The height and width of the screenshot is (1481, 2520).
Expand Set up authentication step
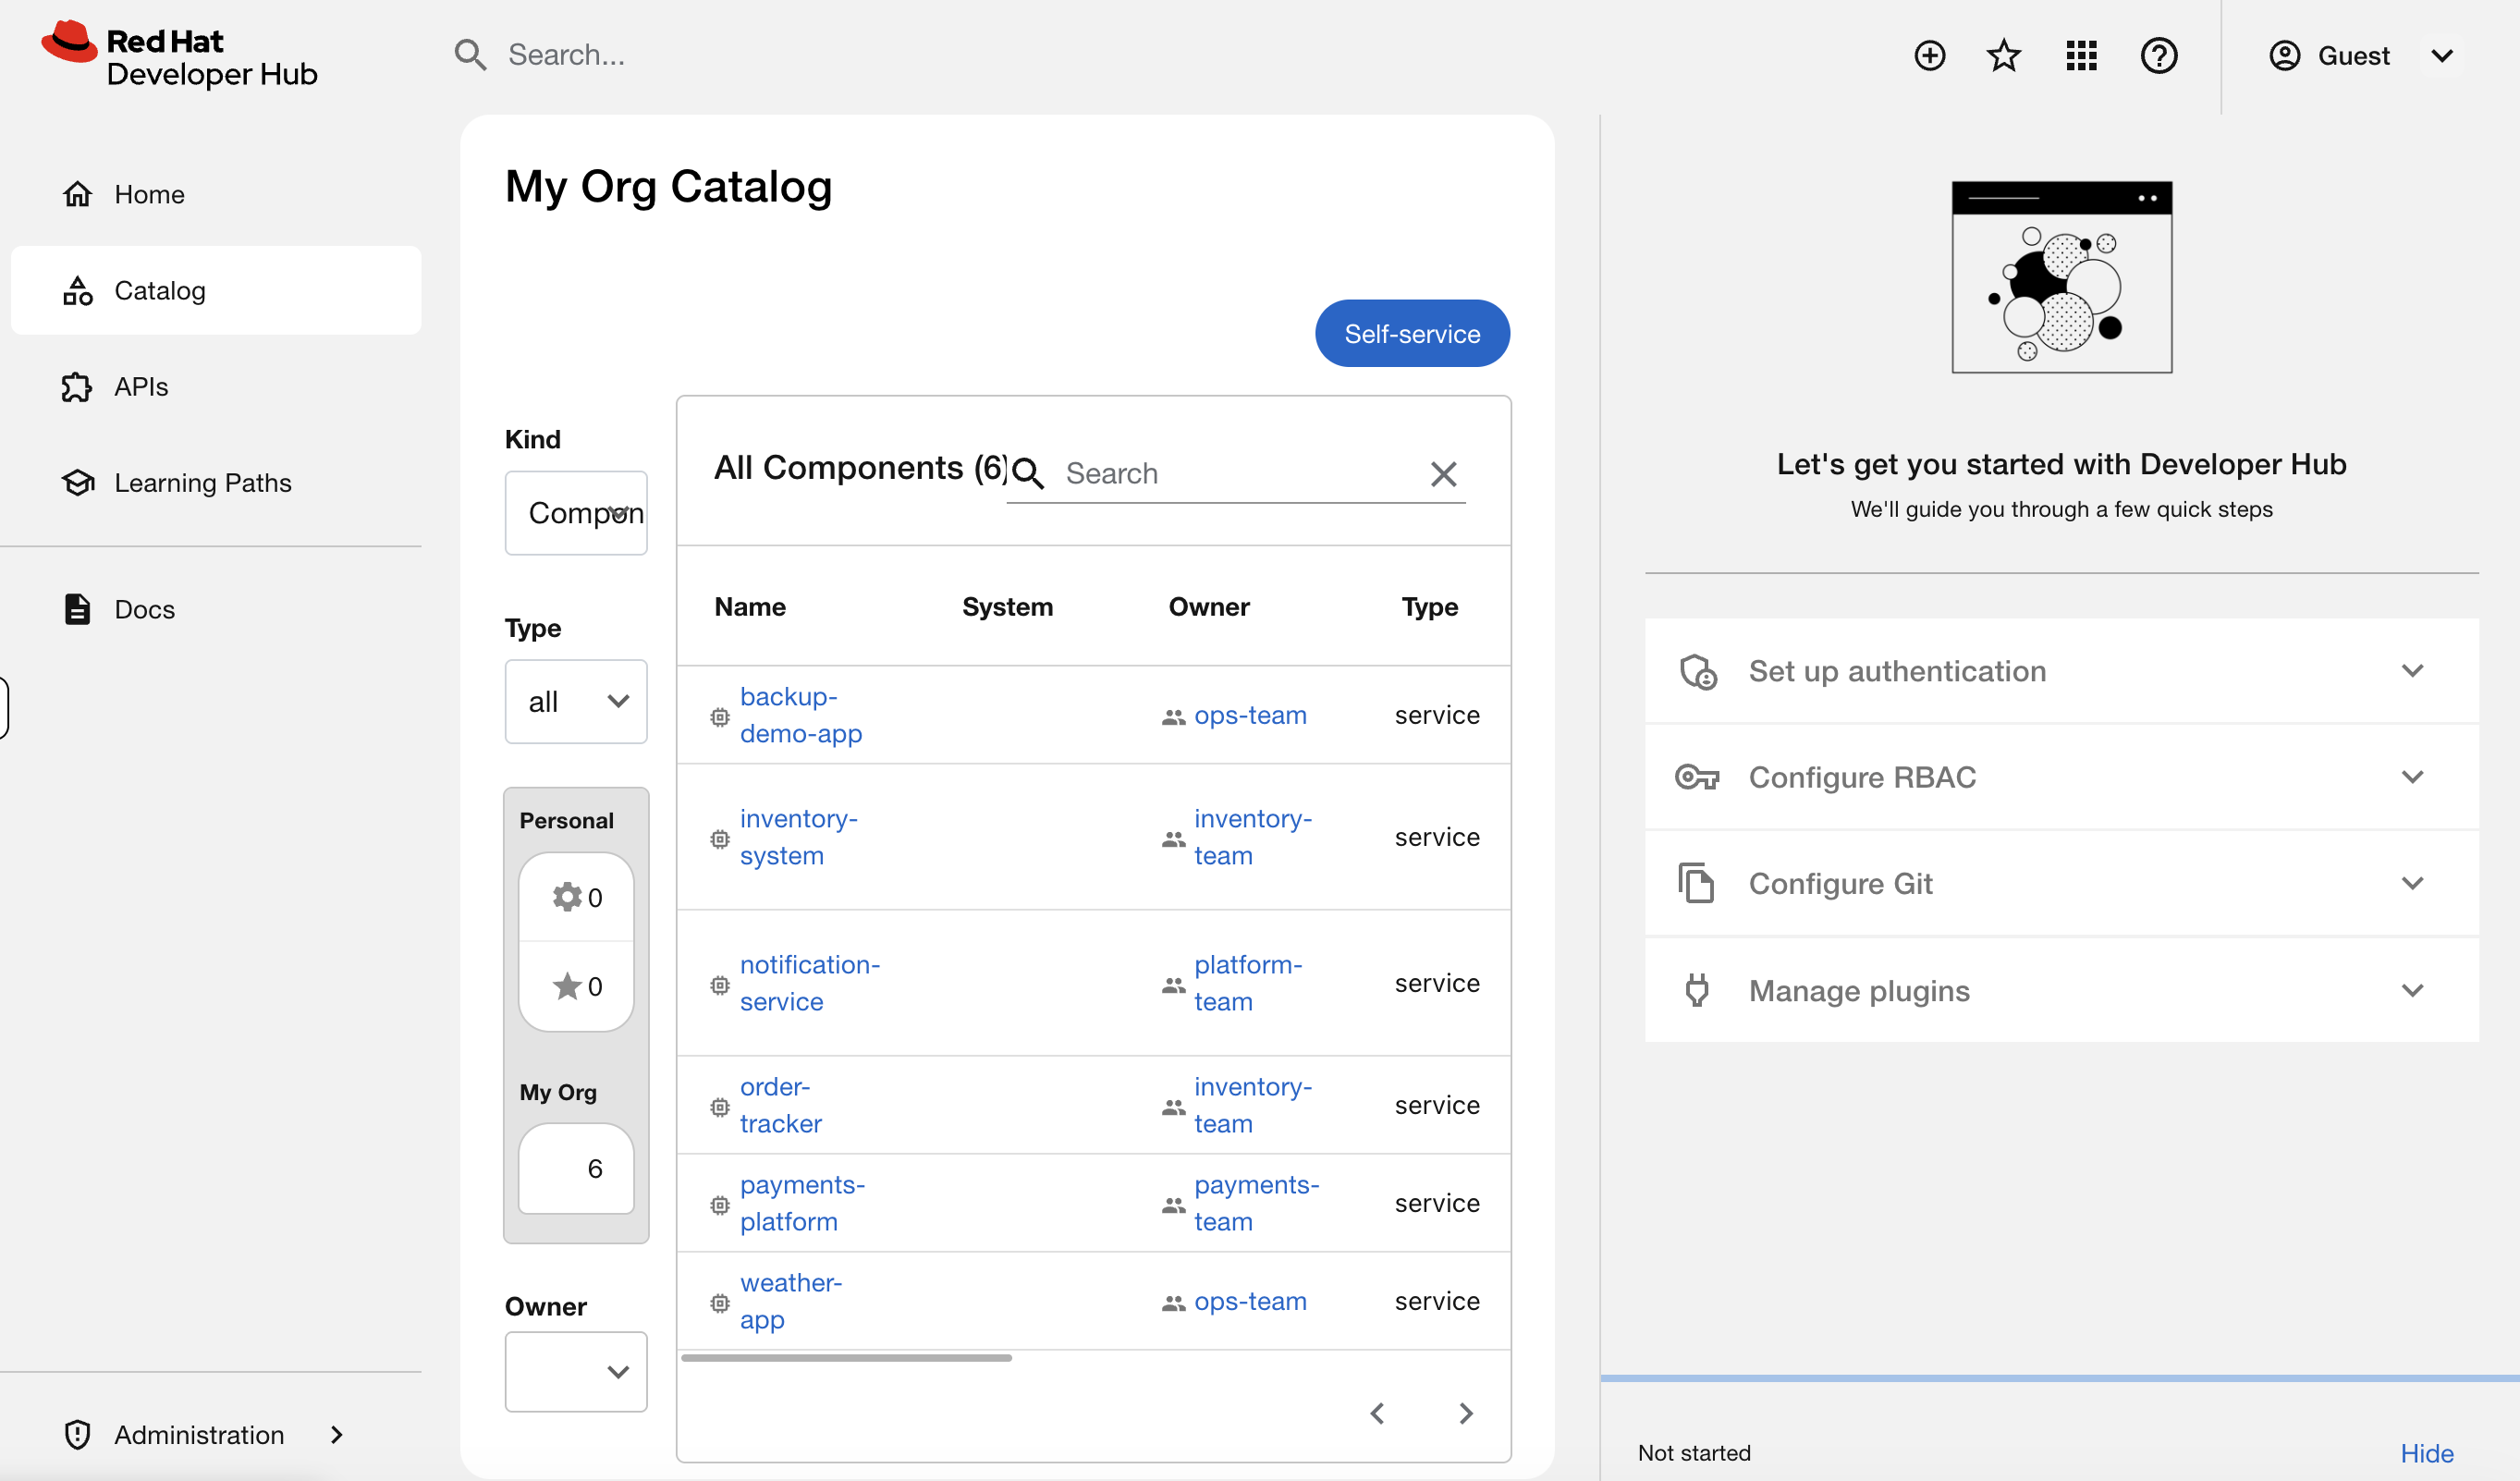2062,671
